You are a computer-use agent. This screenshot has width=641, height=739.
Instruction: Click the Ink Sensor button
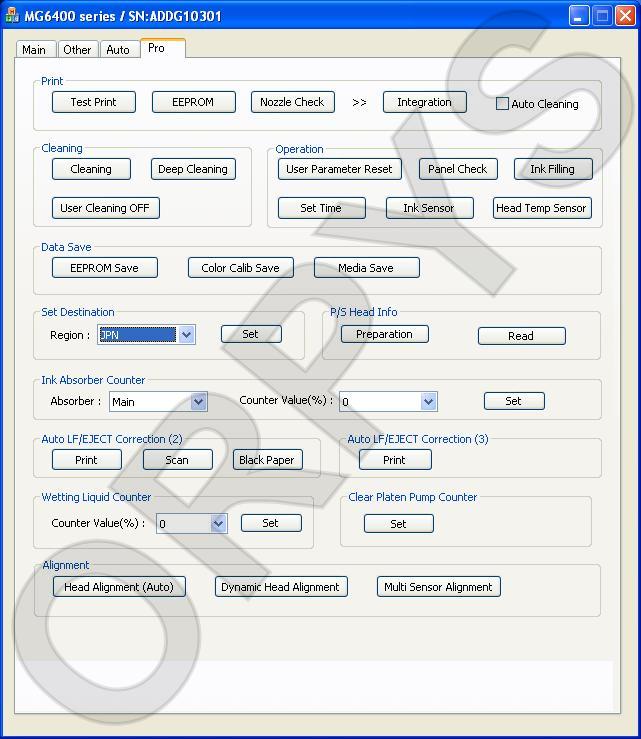pos(430,208)
